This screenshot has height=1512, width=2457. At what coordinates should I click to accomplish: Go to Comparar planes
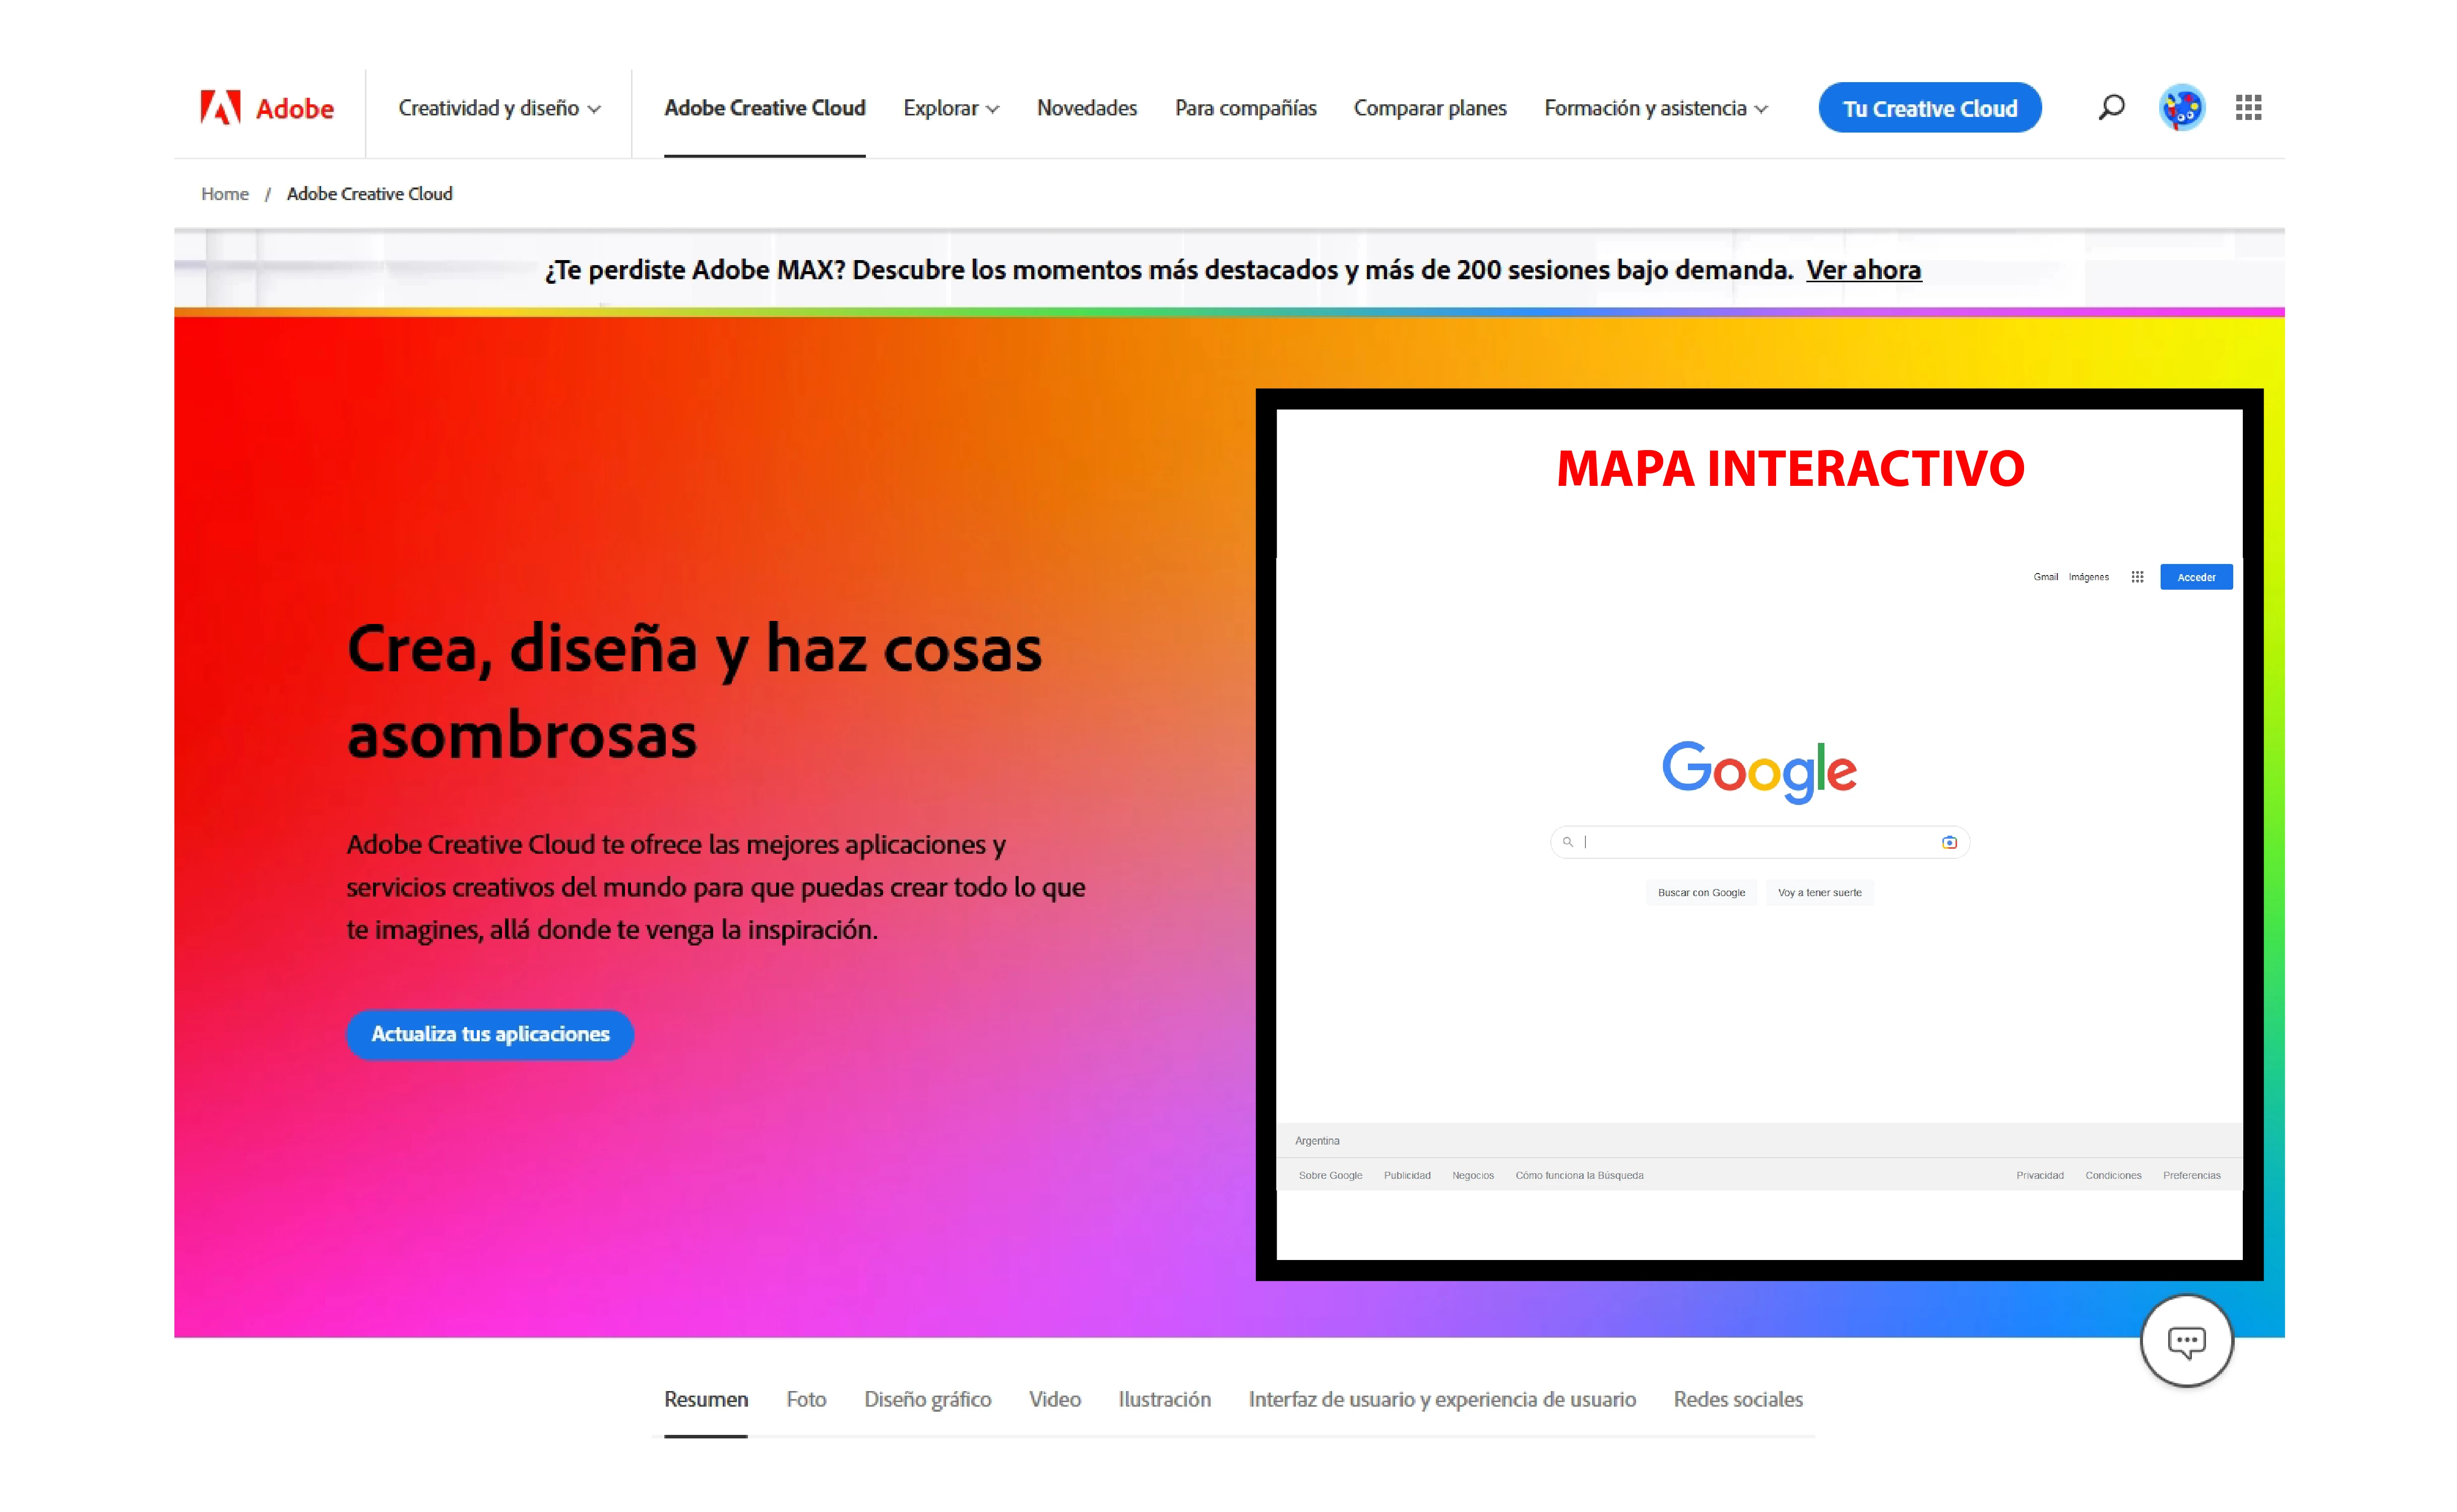(1429, 108)
